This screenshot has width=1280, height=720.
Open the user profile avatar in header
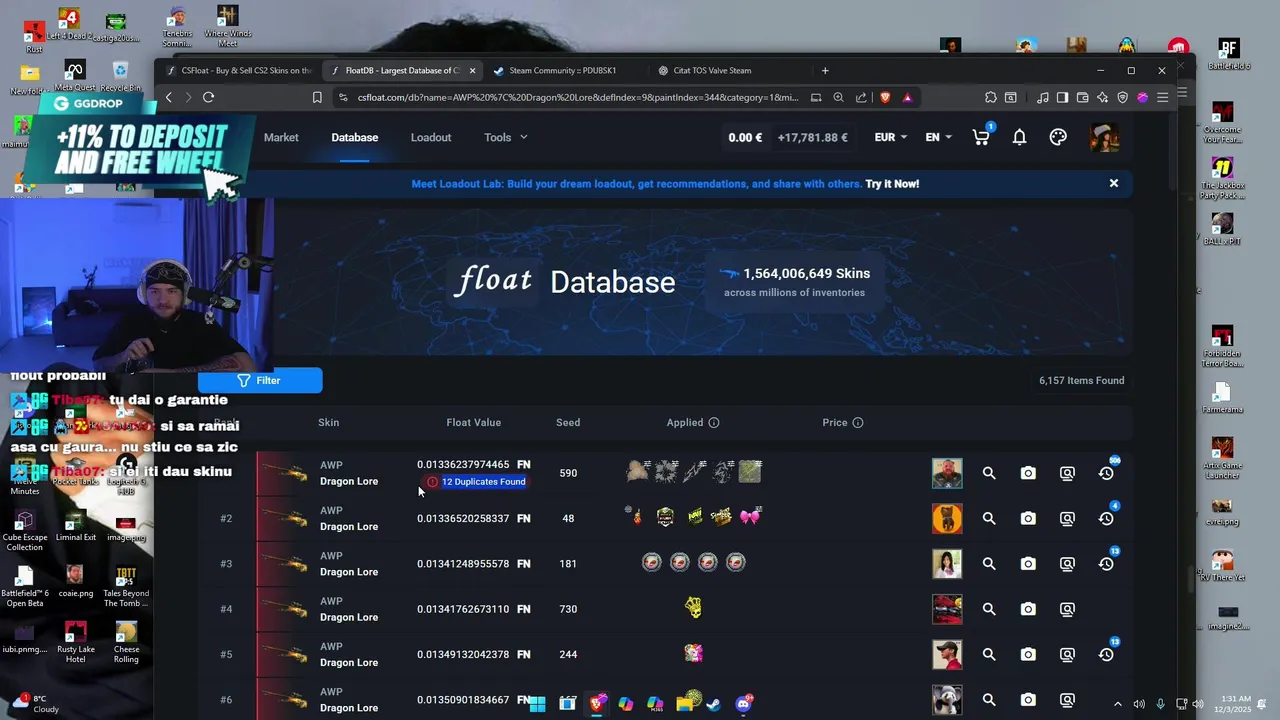coord(1104,138)
